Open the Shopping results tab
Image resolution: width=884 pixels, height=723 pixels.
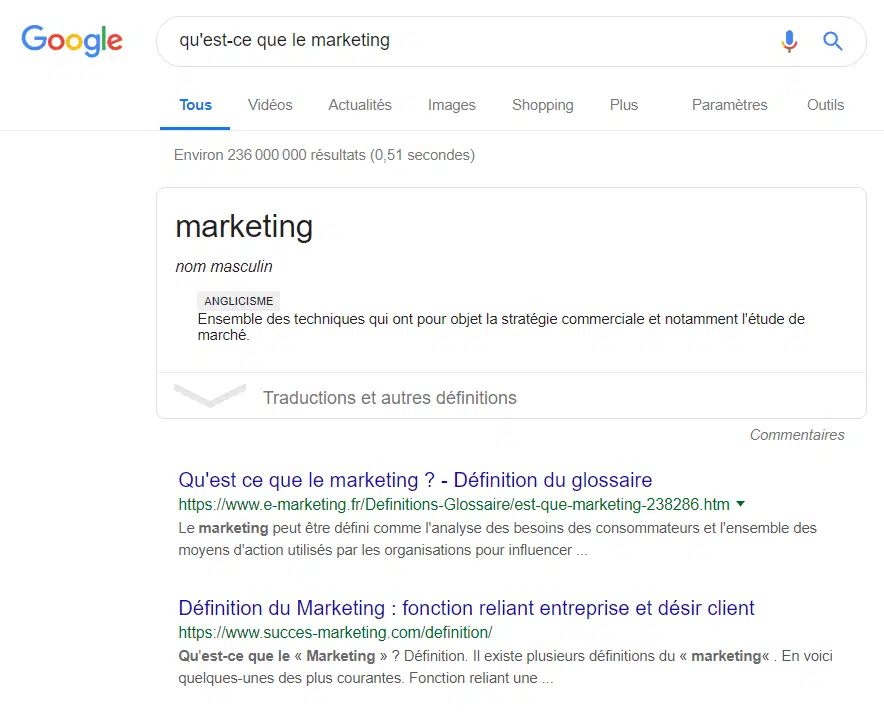[543, 105]
